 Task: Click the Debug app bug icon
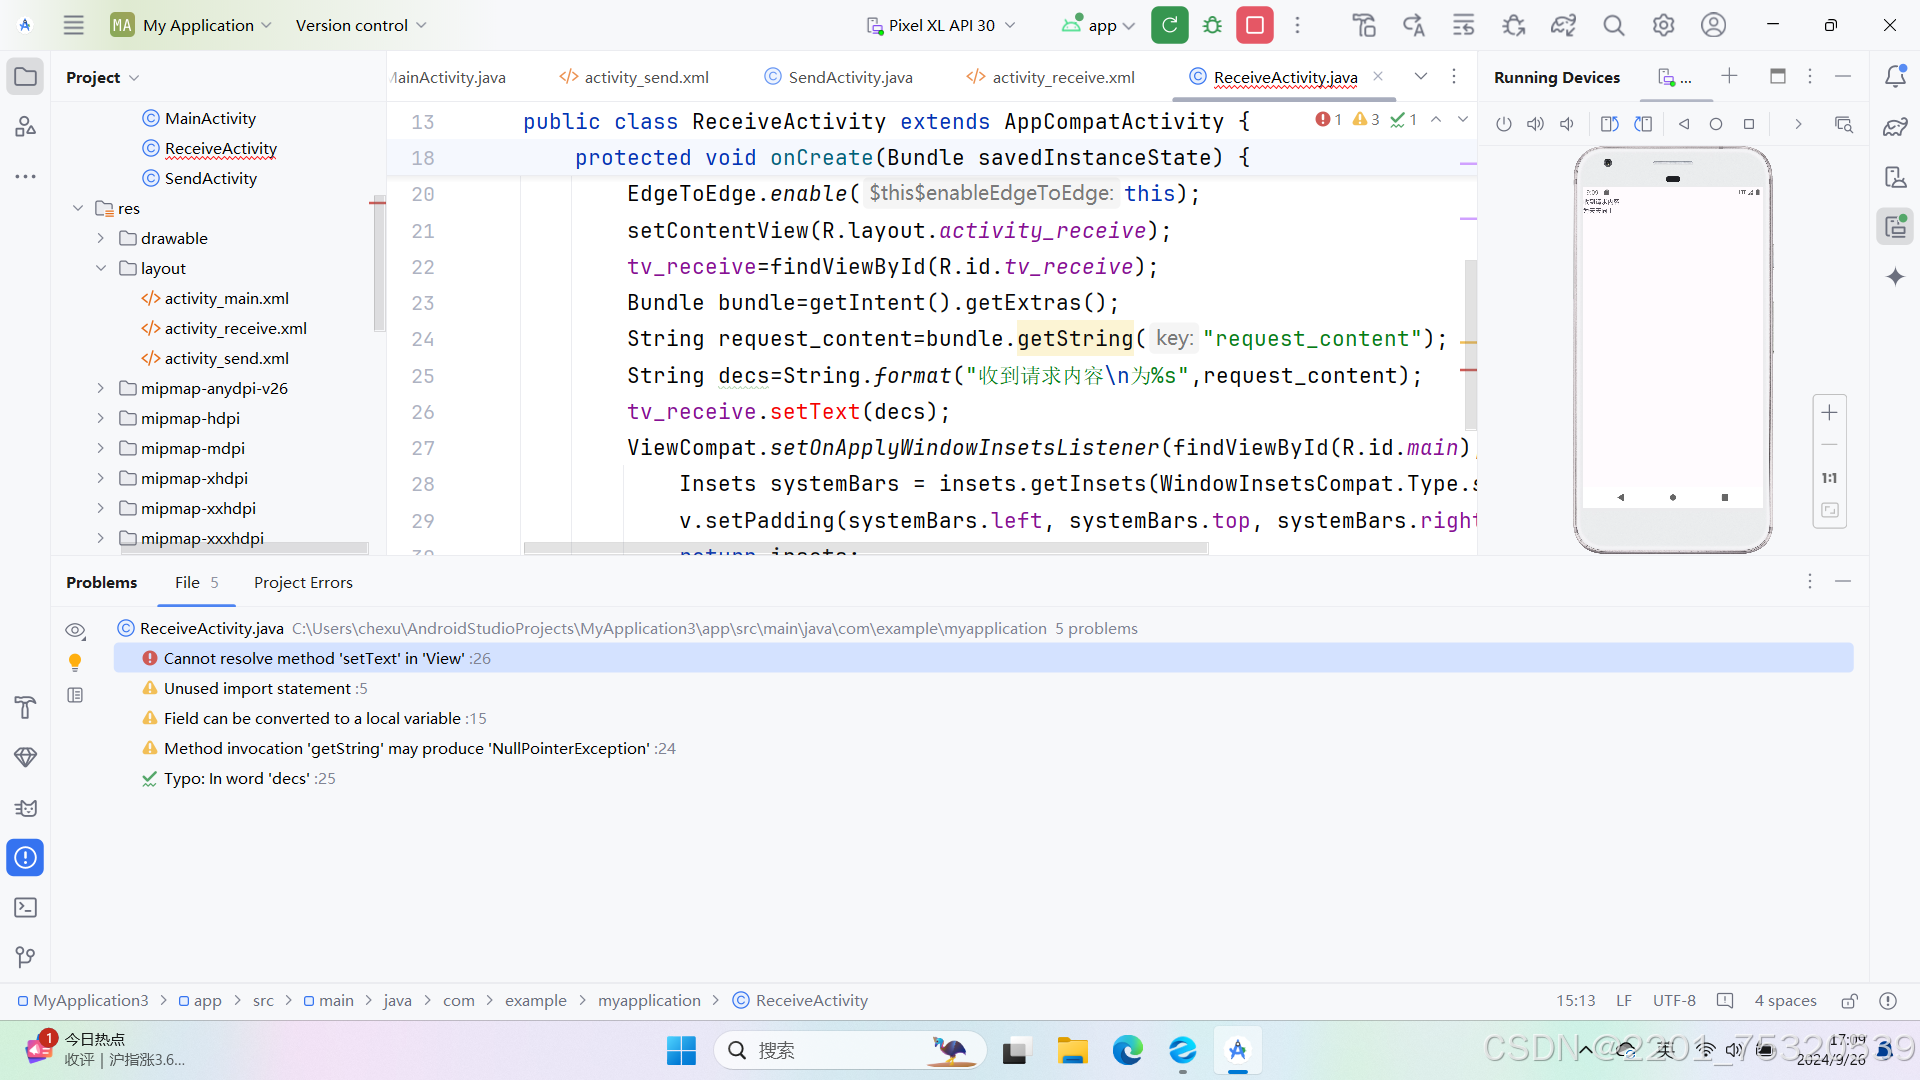[1212, 25]
